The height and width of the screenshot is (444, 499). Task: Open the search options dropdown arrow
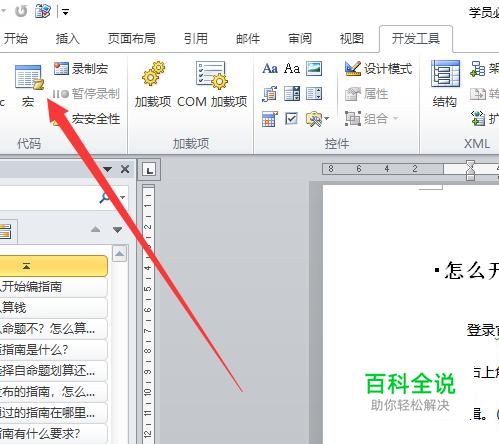[x=122, y=198]
